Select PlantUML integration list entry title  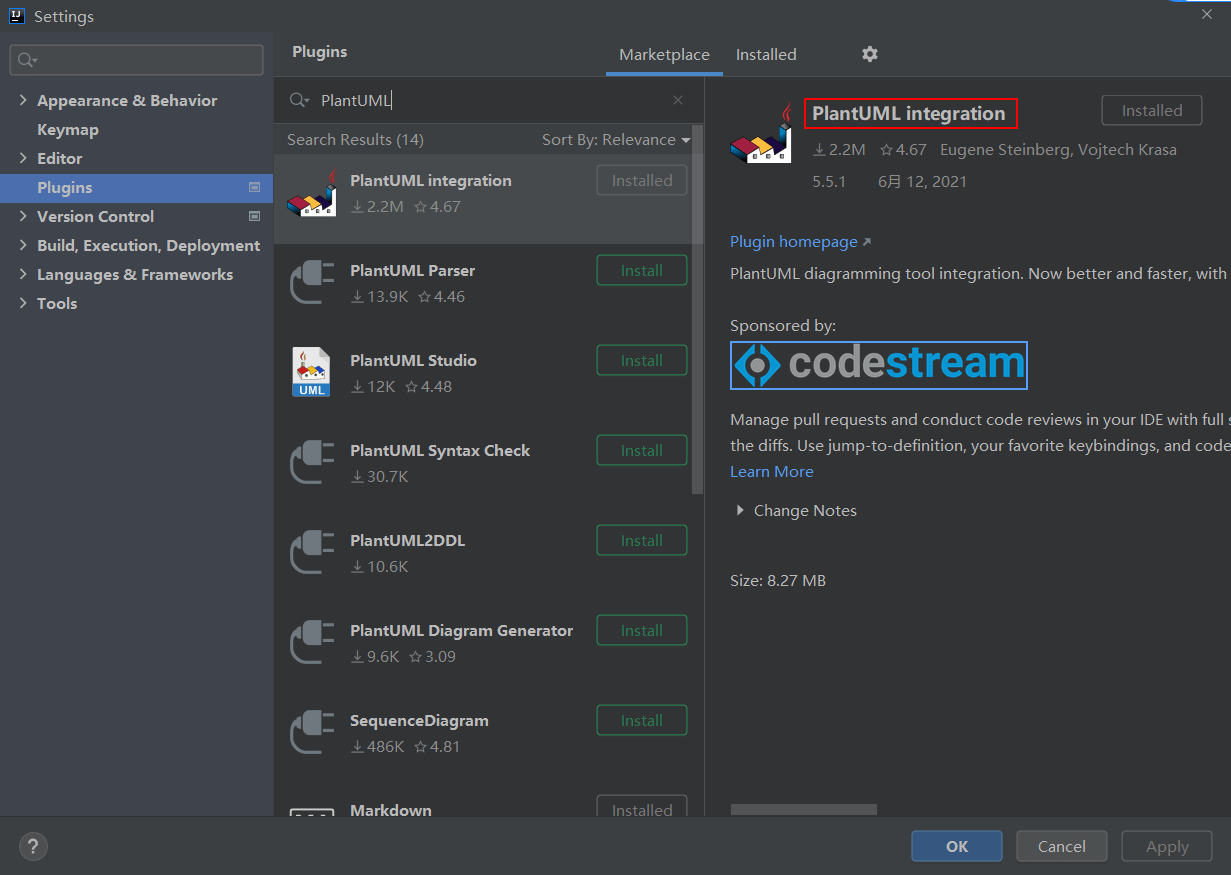click(x=431, y=180)
